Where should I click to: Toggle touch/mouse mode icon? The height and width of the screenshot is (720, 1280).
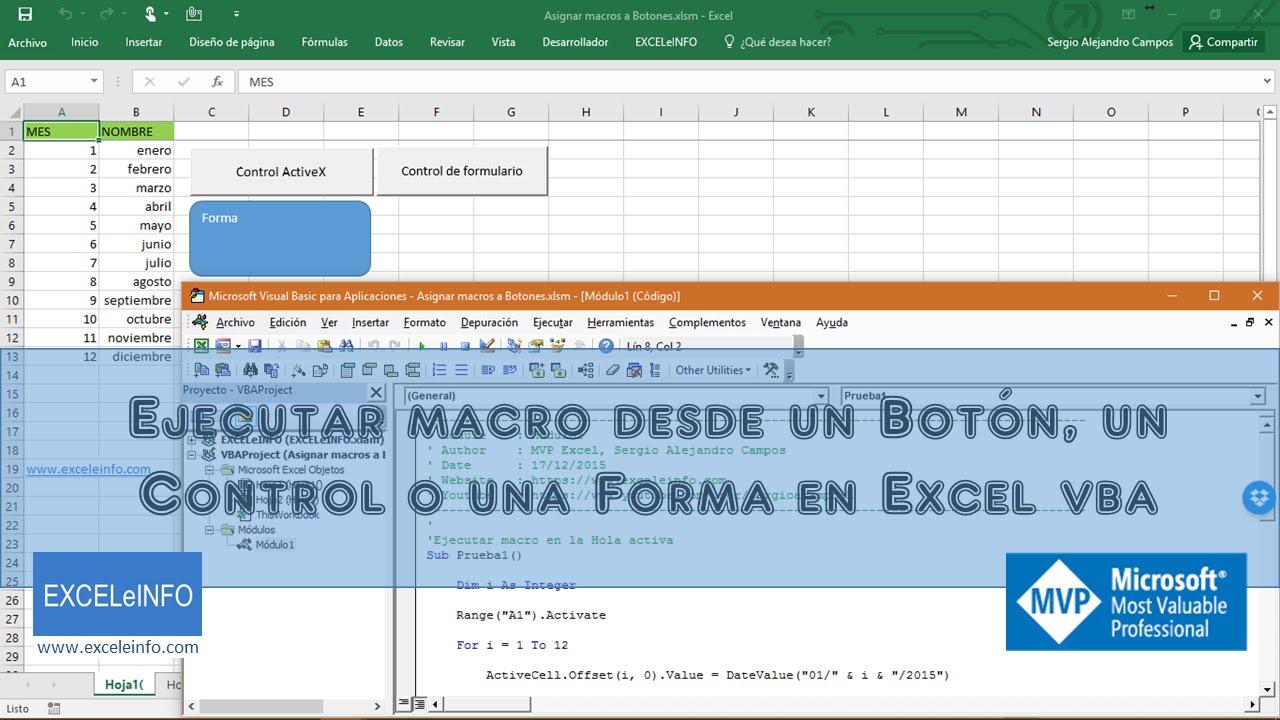click(150, 14)
